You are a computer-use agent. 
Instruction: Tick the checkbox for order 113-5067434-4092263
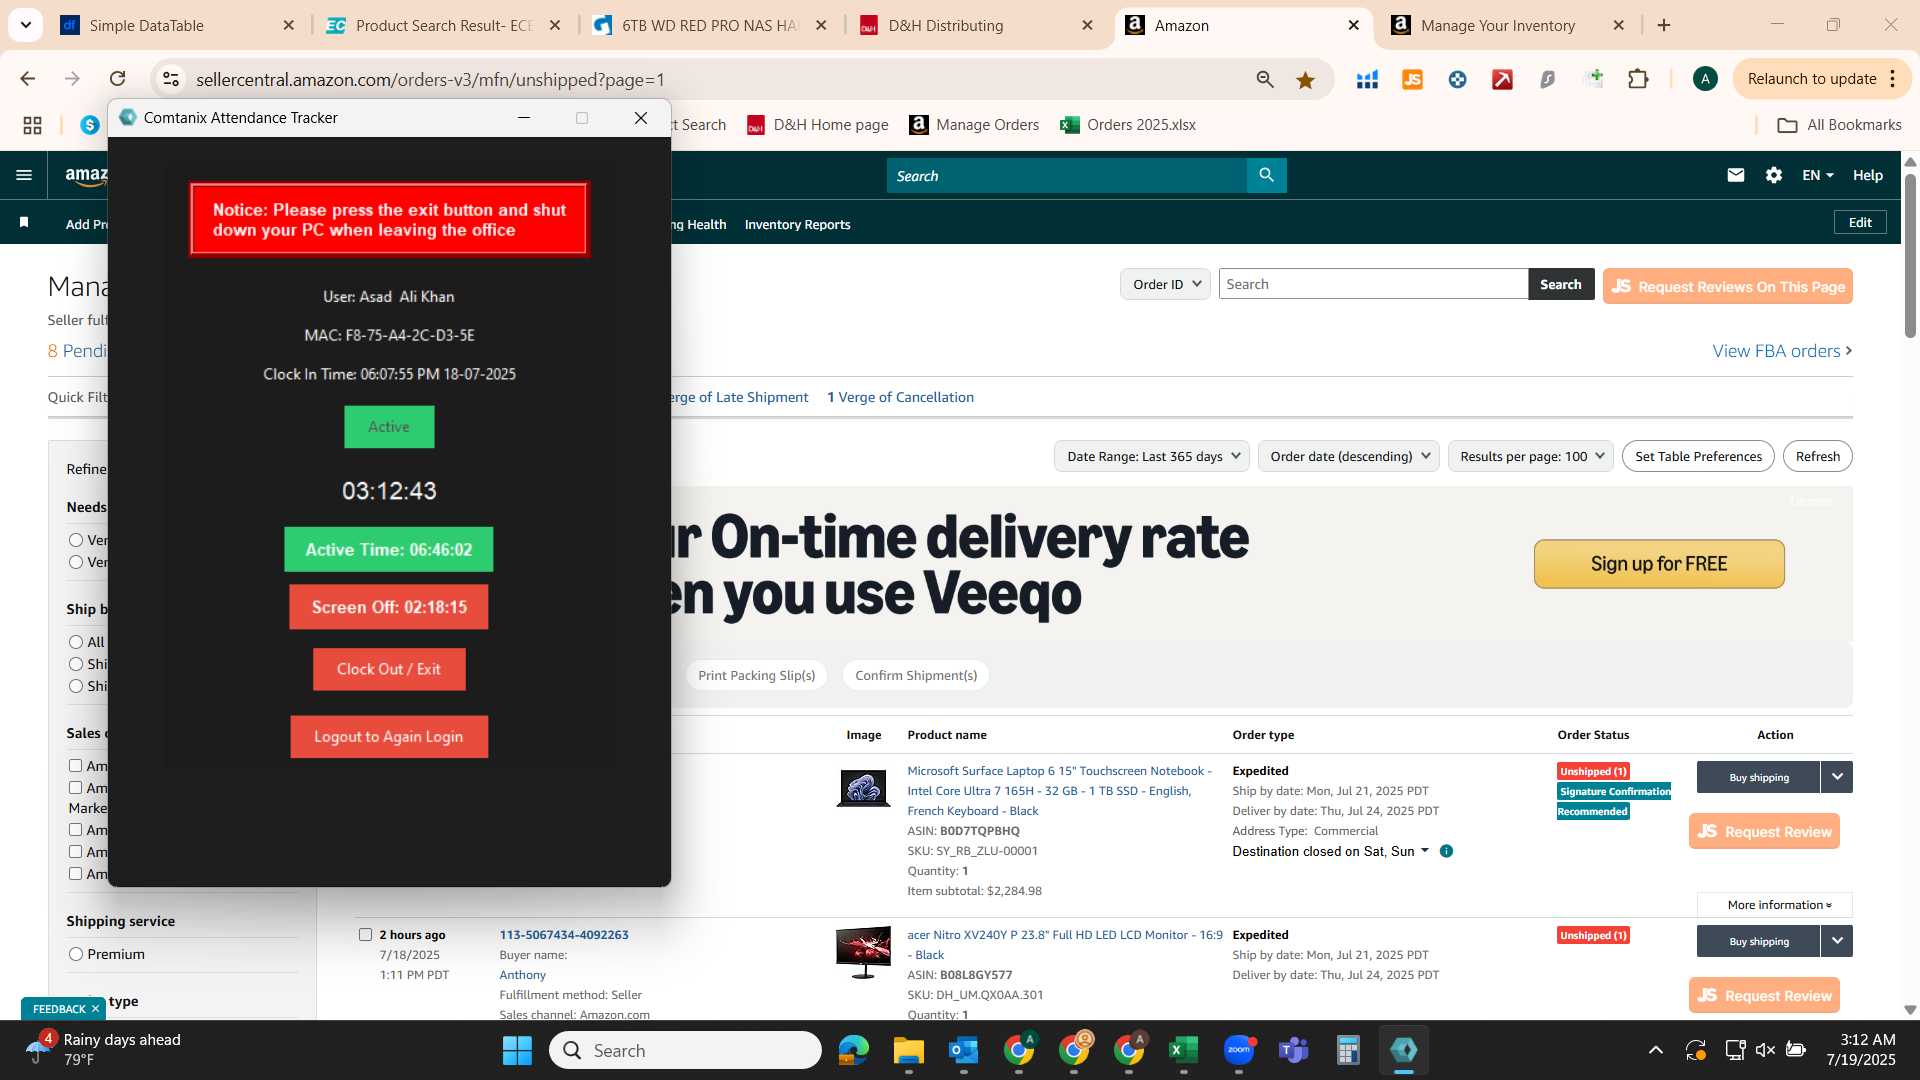tap(366, 935)
